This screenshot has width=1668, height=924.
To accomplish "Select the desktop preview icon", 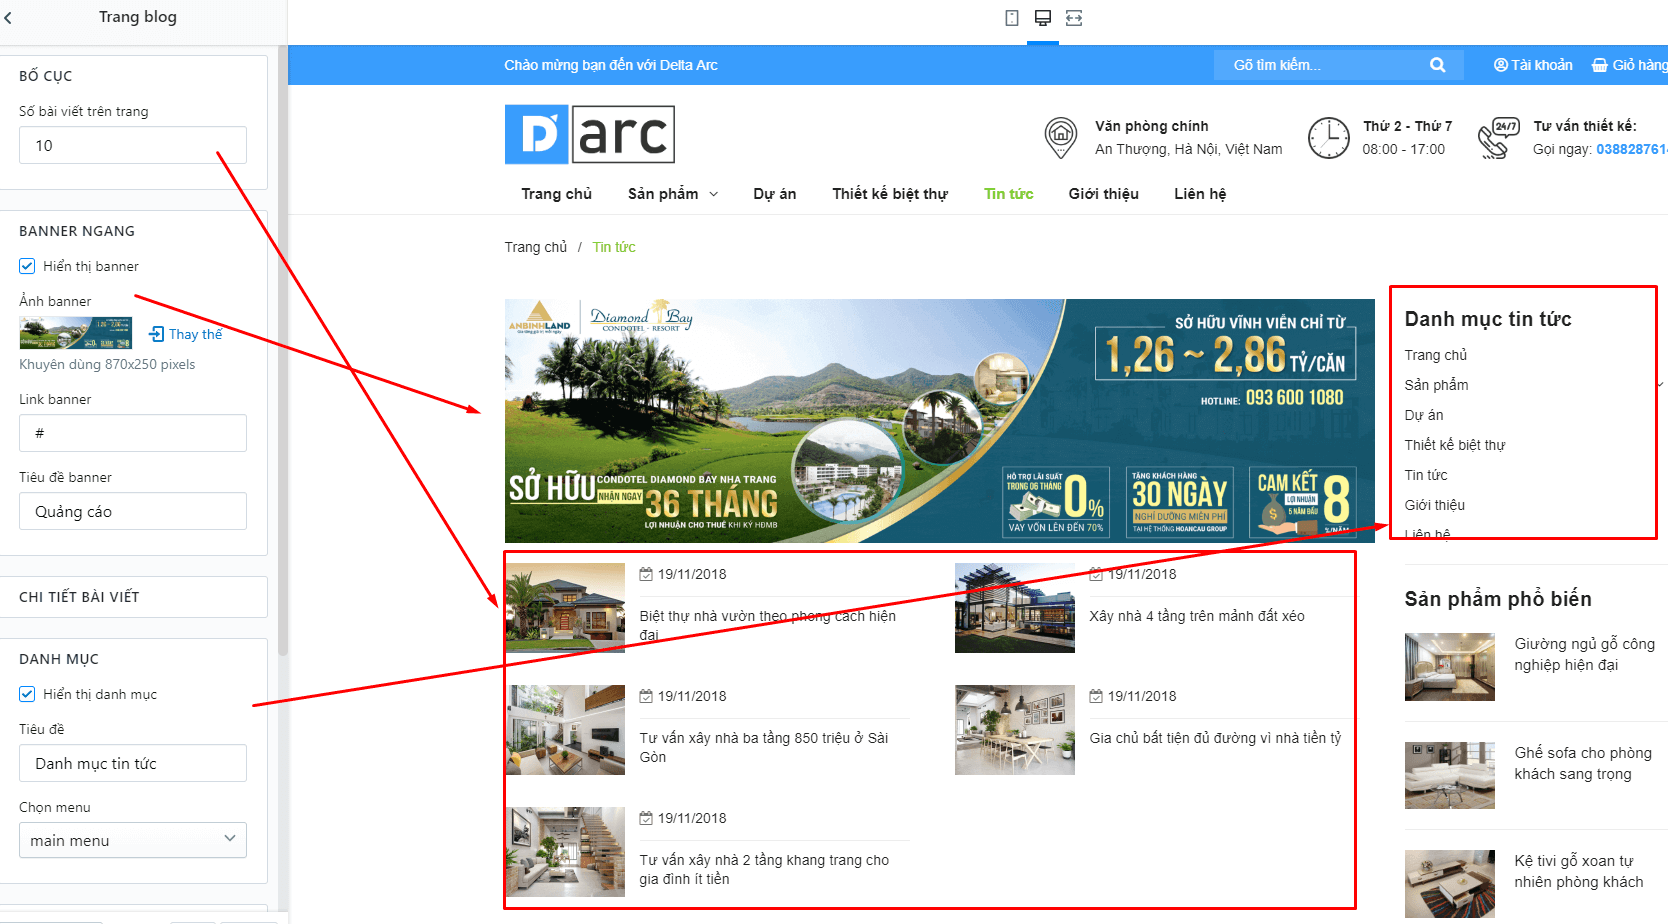I will pos(1043,18).
